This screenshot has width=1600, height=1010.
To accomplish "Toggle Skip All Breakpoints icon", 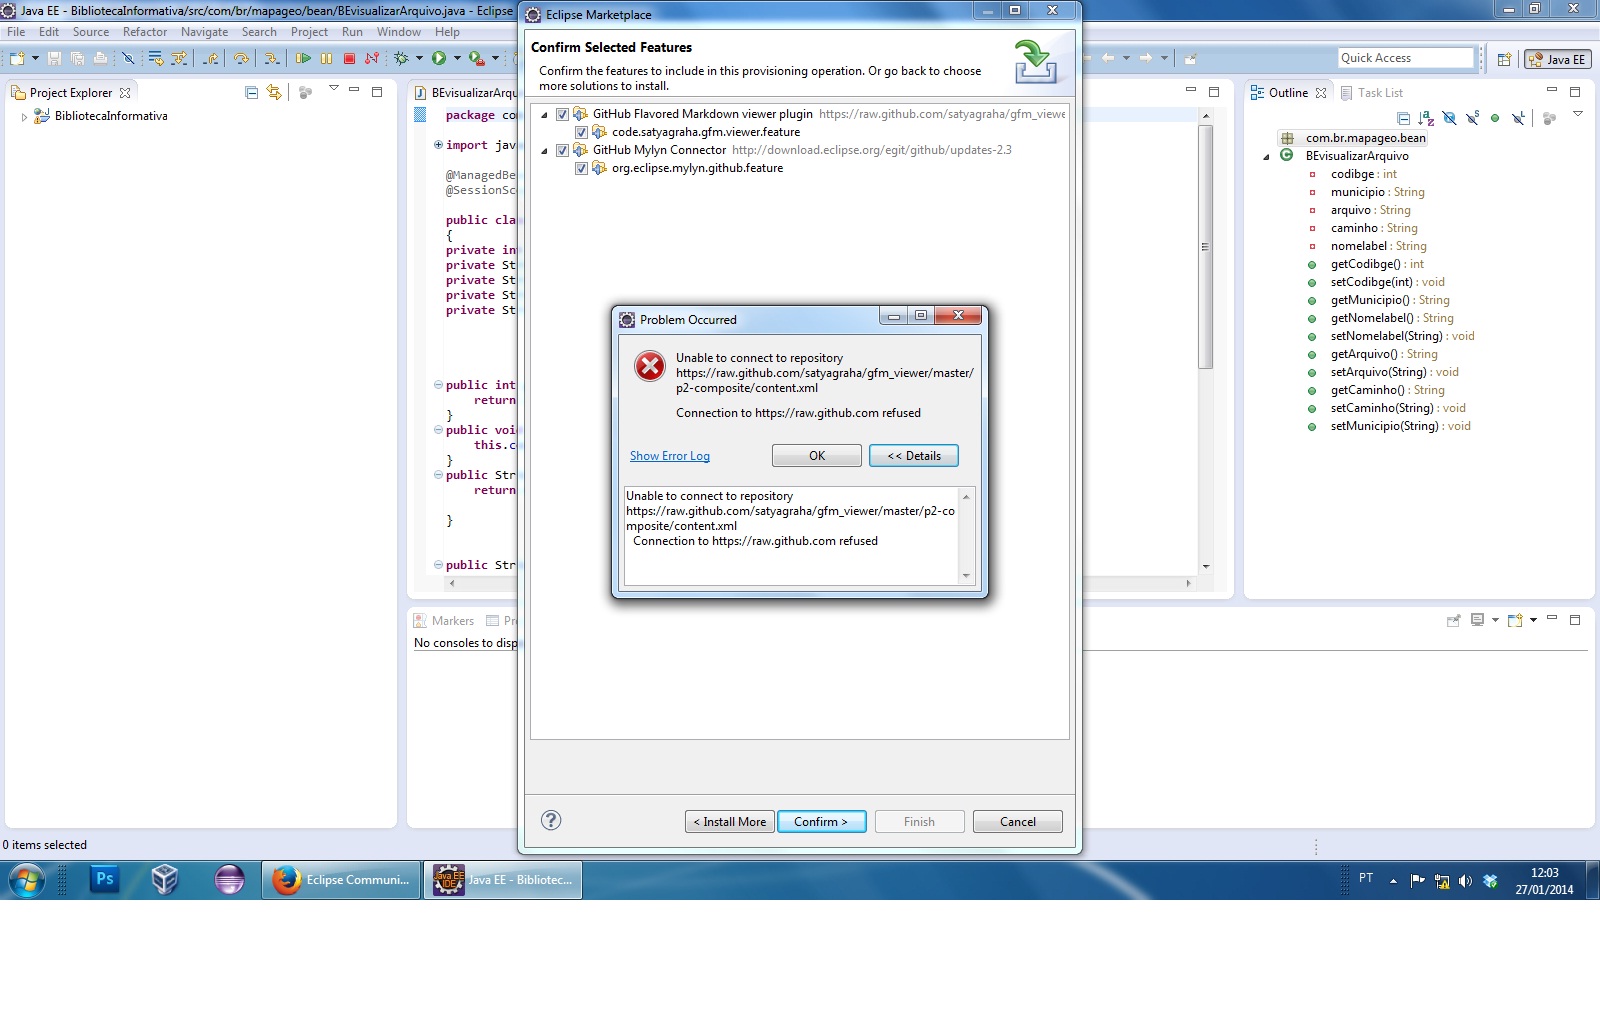I will (128, 58).
